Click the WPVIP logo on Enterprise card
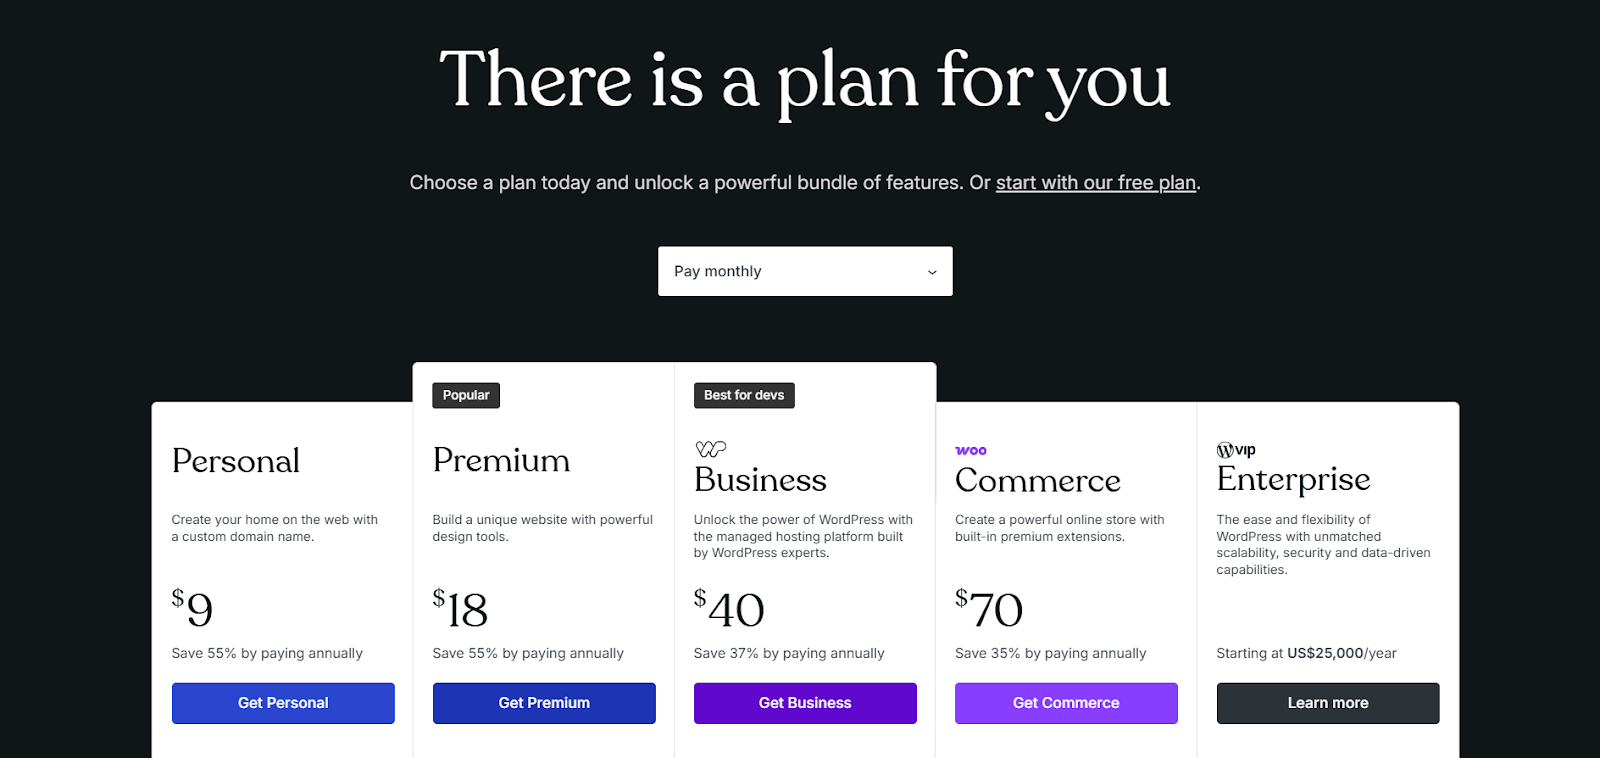 (x=1236, y=450)
